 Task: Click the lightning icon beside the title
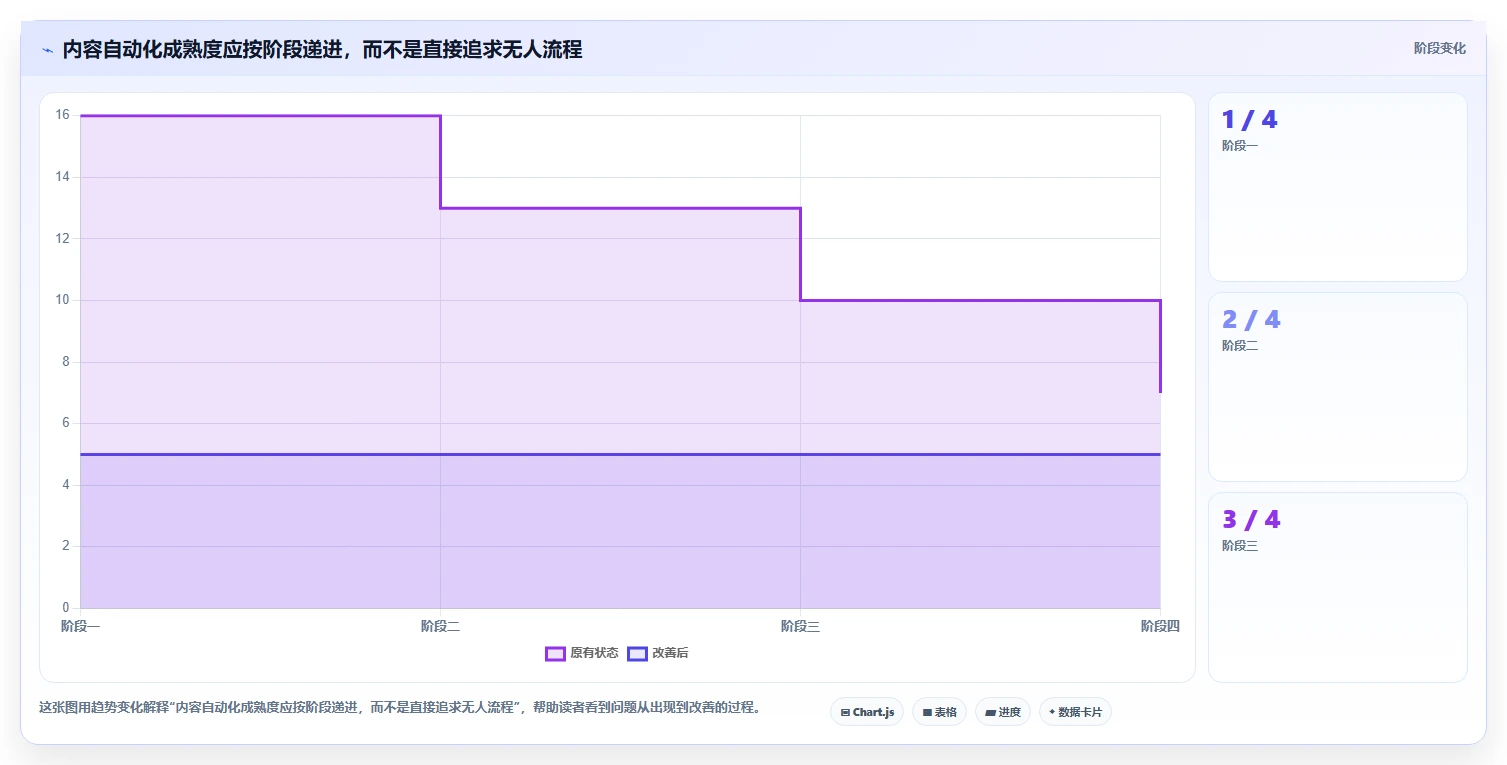(47, 50)
